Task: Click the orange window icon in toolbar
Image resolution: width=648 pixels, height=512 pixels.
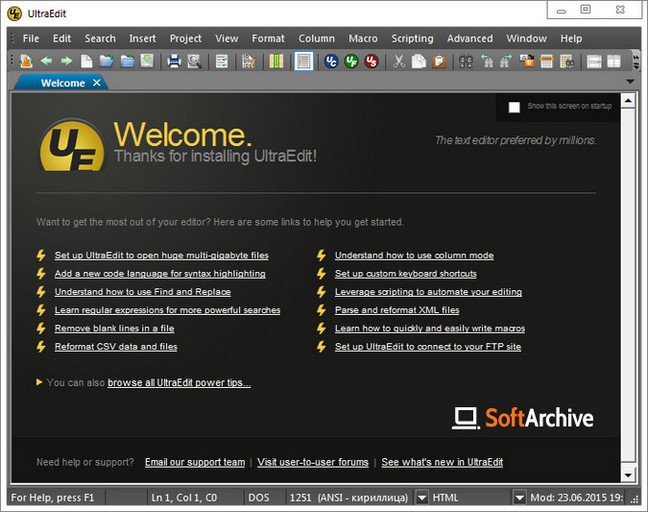Action: coord(547,61)
